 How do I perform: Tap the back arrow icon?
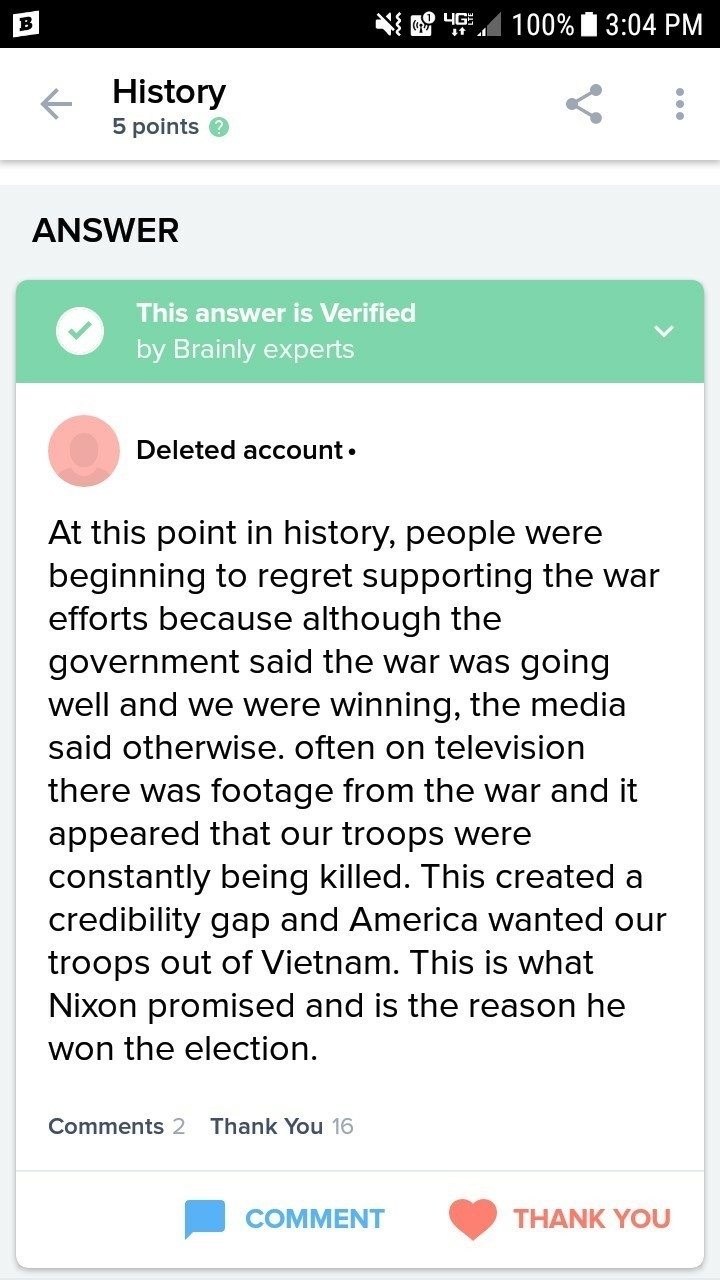click(x=56, y=104)
